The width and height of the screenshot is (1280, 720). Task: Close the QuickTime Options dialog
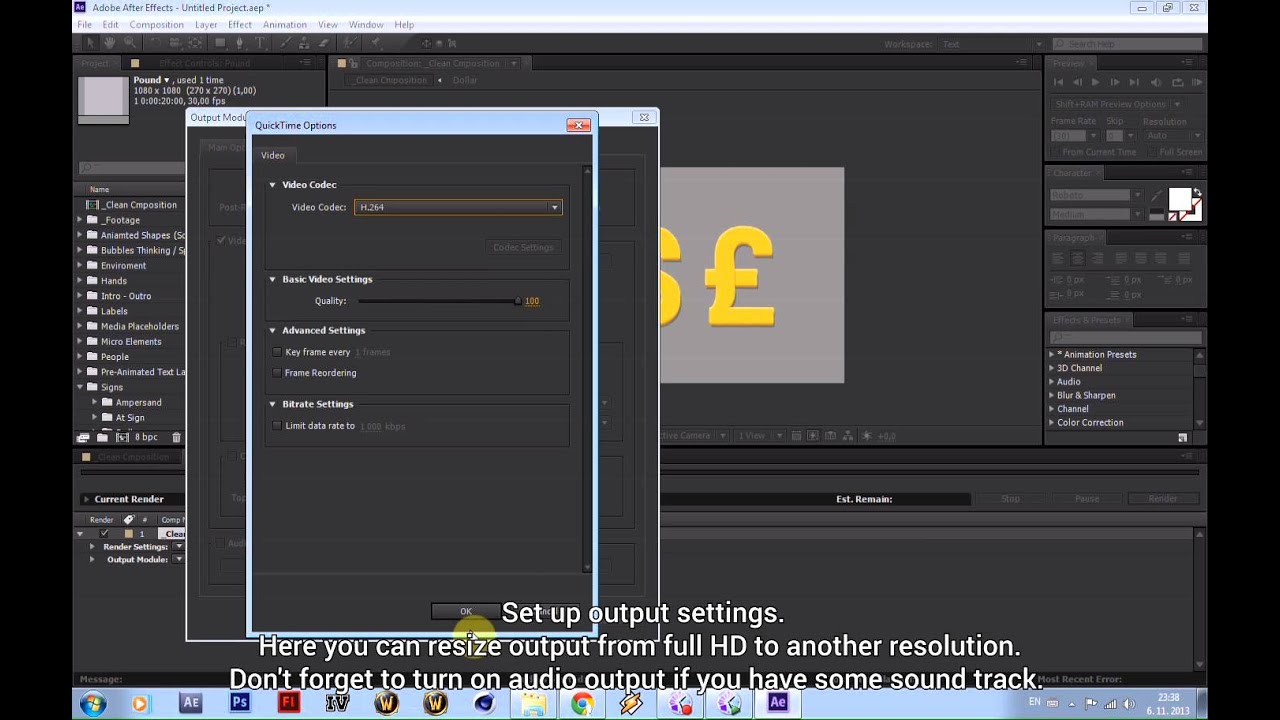click(x=578, y=125)
